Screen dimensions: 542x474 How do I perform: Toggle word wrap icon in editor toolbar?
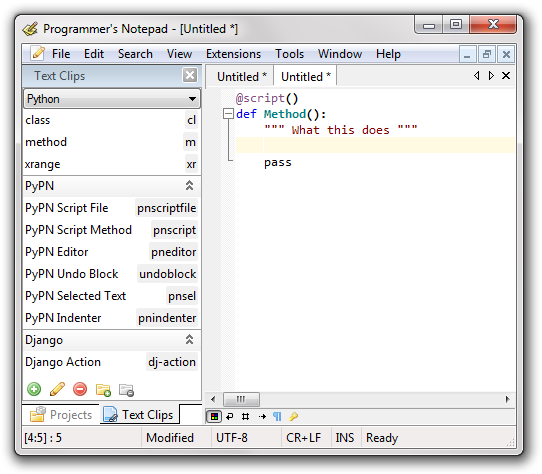(230, 417)
